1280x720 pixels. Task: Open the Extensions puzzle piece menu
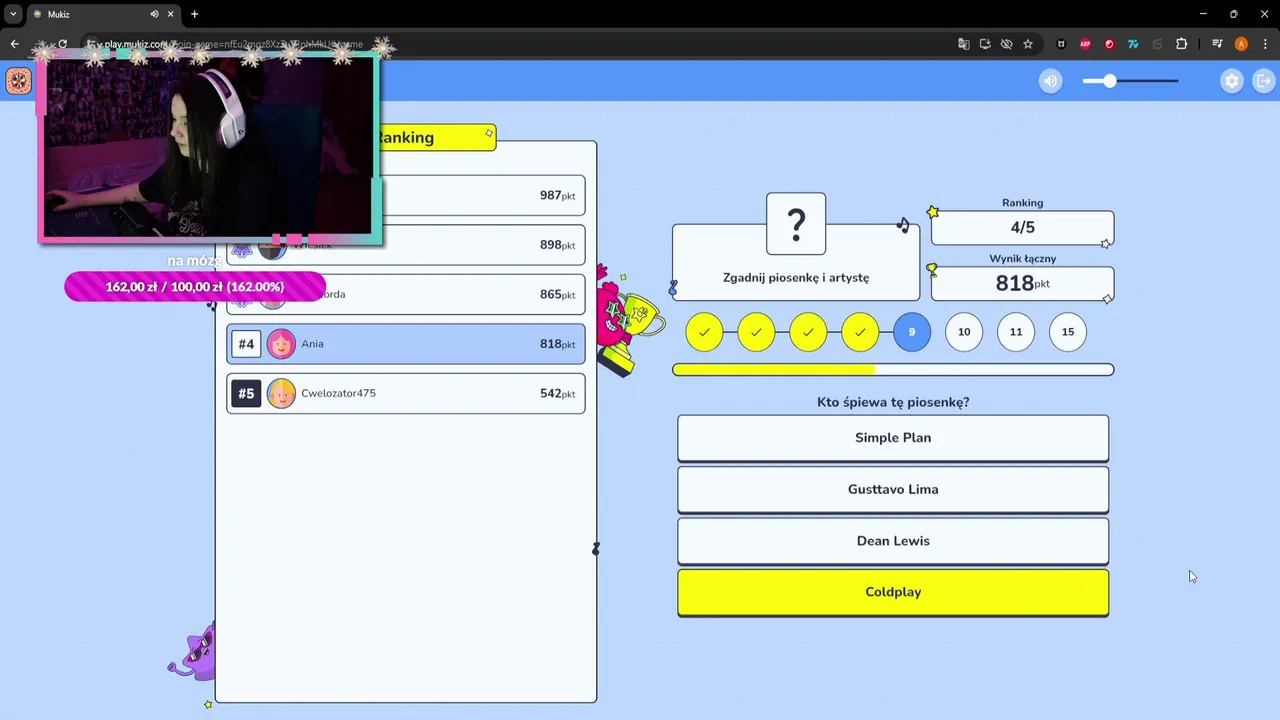(1181, 44)
